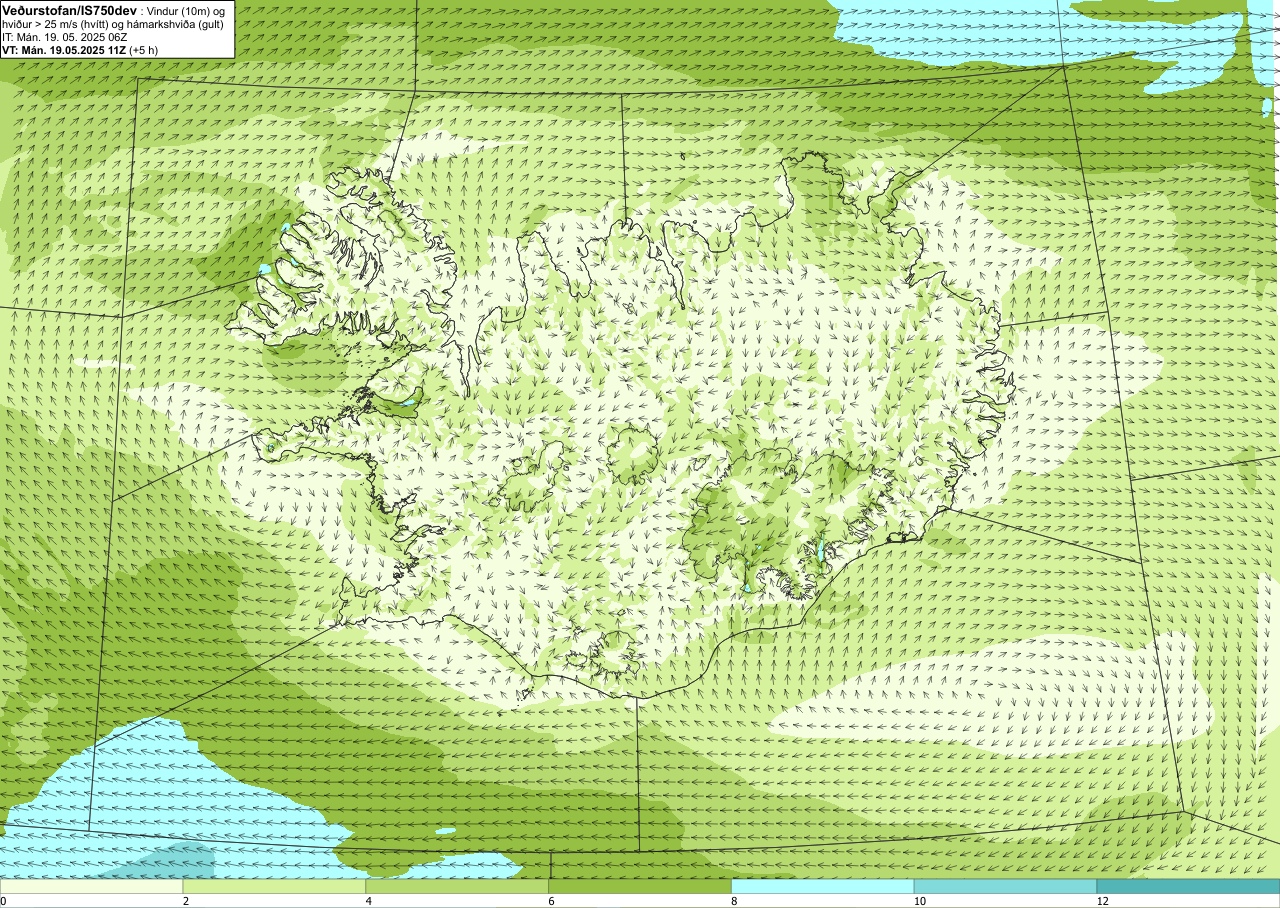Click the light cyan 8–10 m/s legend swatch

(x=823, y=886)
